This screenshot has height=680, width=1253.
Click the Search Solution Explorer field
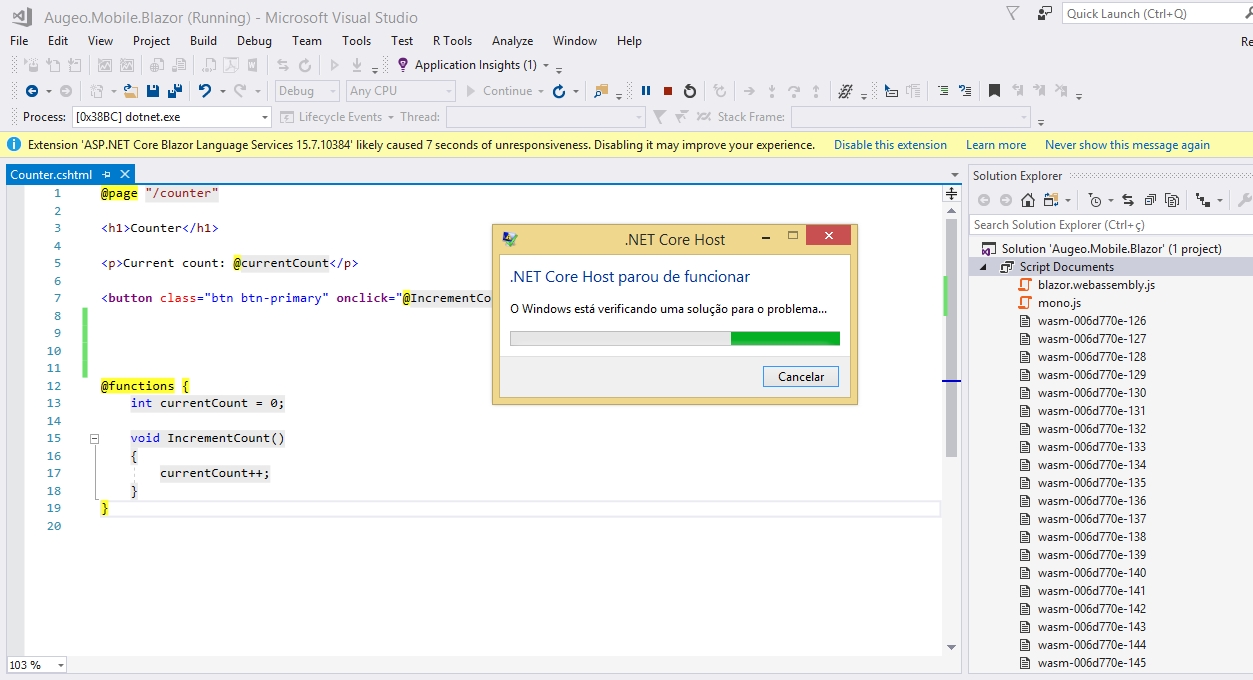1100,224
